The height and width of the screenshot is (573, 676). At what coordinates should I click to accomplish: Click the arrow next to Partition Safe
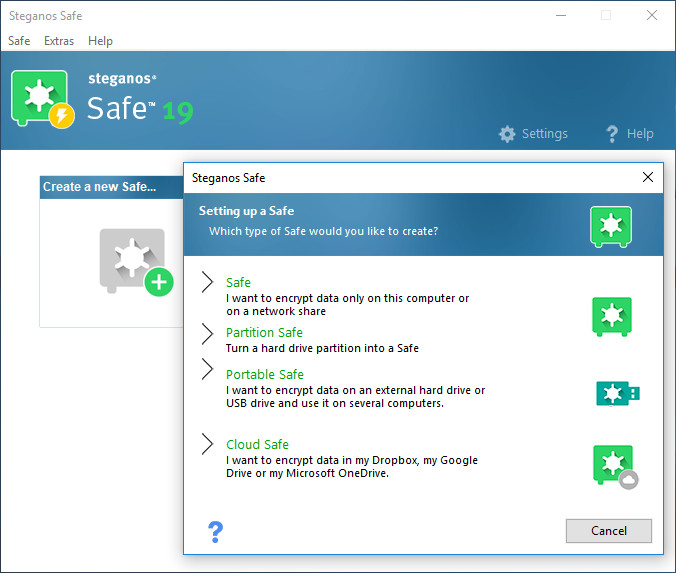(x=207, y=334)
